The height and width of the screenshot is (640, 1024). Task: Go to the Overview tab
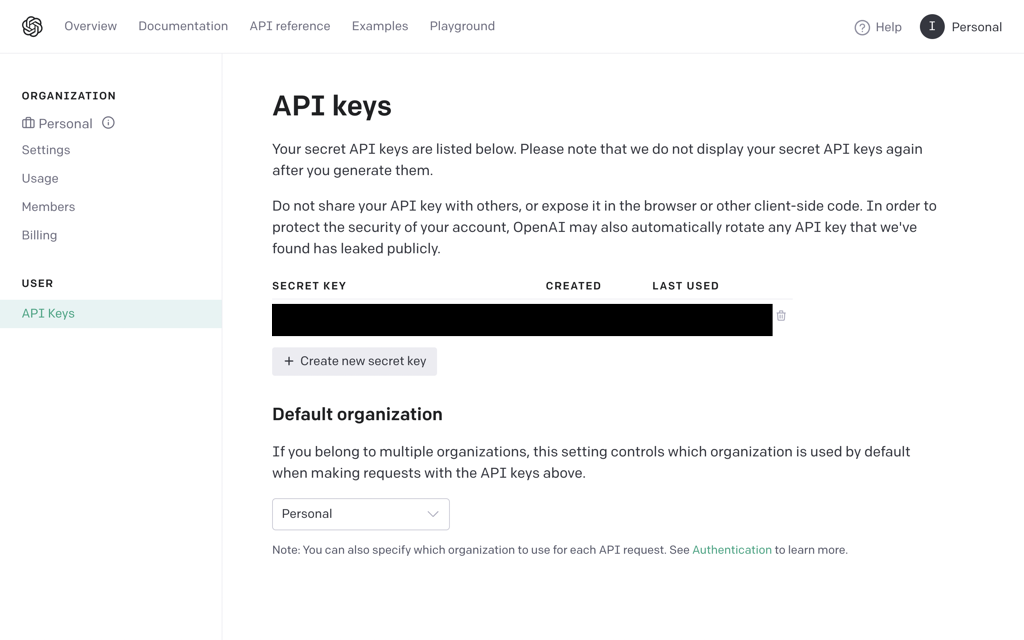tap(90, 26)
